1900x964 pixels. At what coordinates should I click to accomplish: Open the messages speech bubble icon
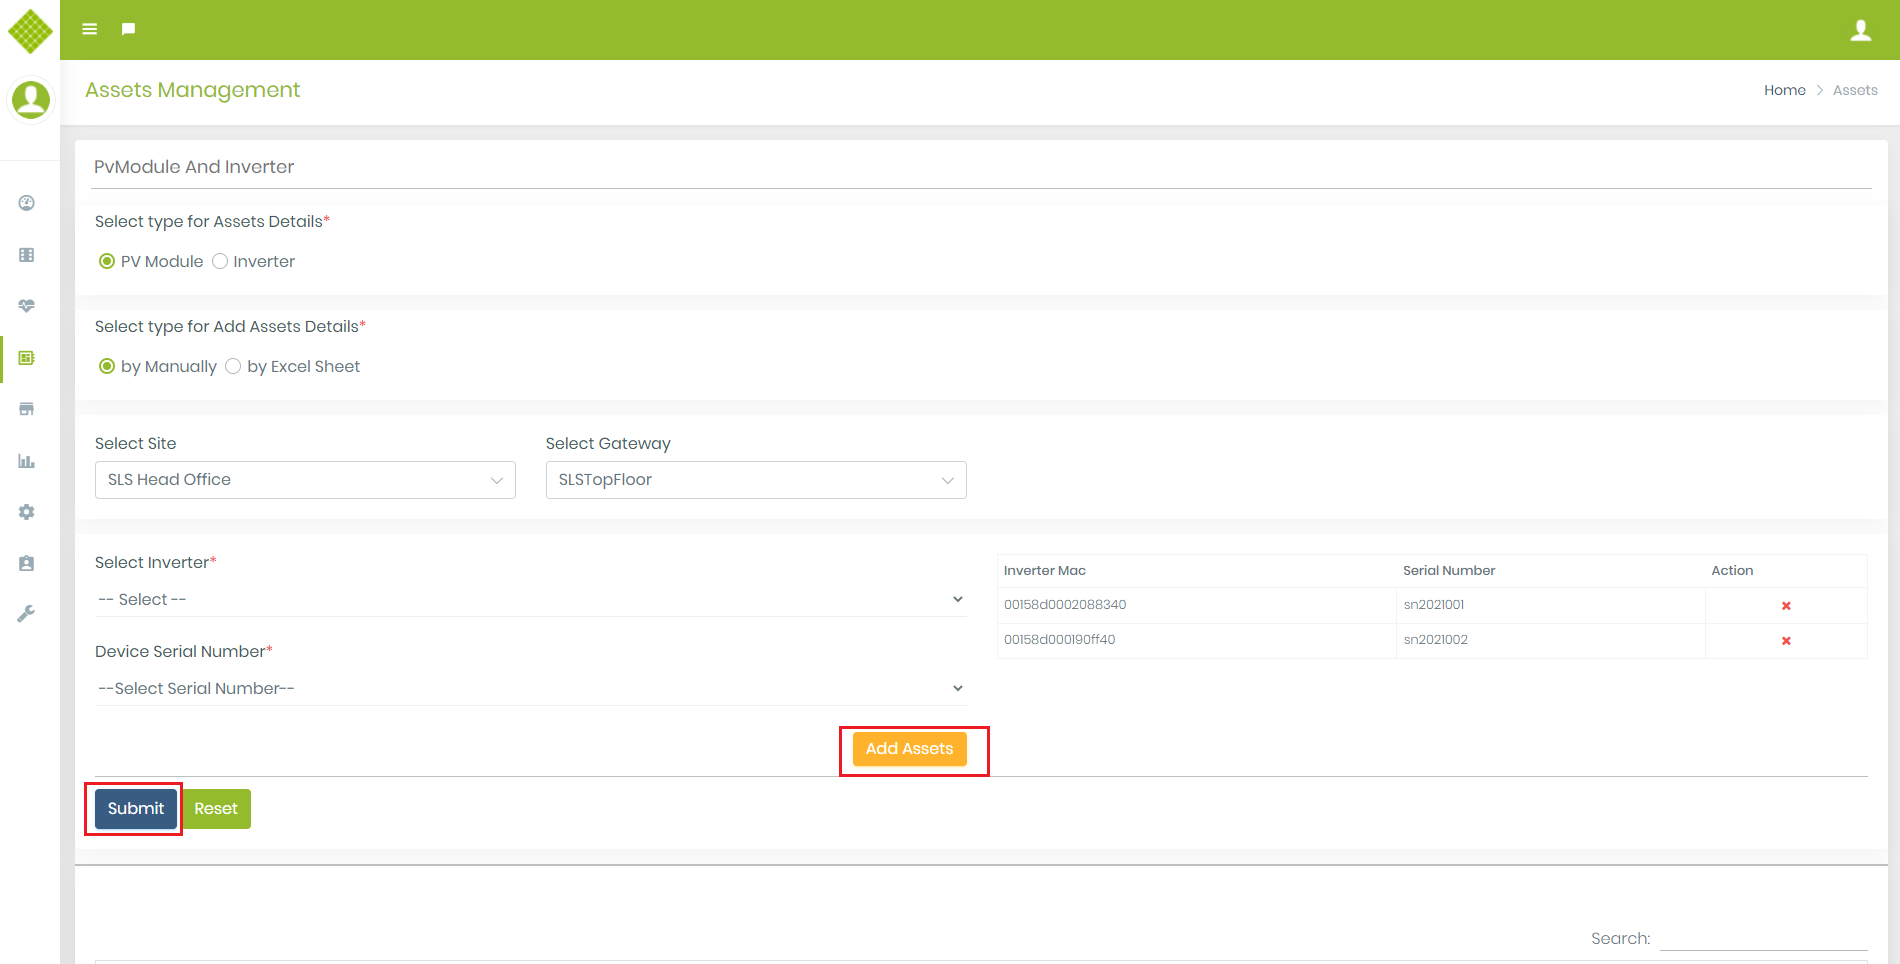127,28
